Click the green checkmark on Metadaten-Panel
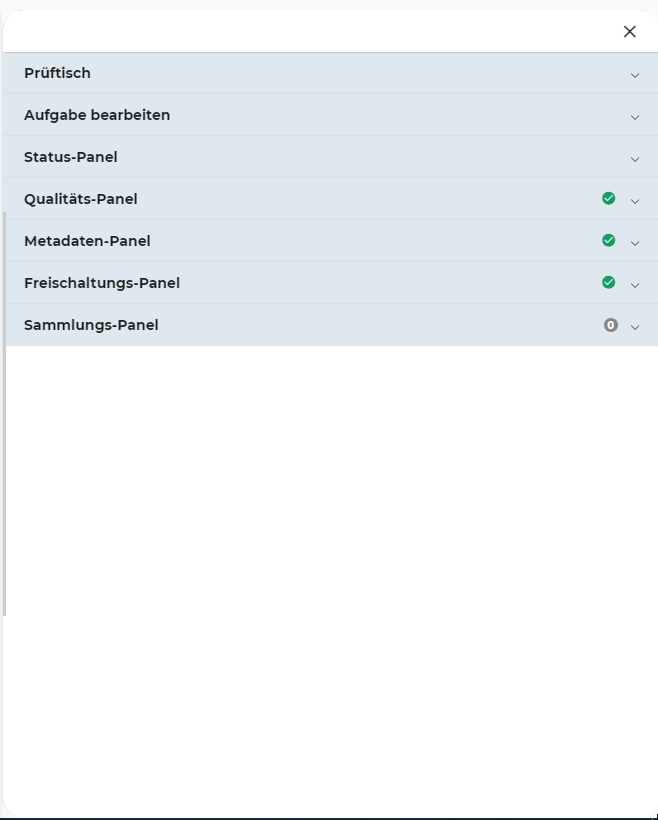The height and width of the screenshot is (820, 658). click(x=608, y=240)
